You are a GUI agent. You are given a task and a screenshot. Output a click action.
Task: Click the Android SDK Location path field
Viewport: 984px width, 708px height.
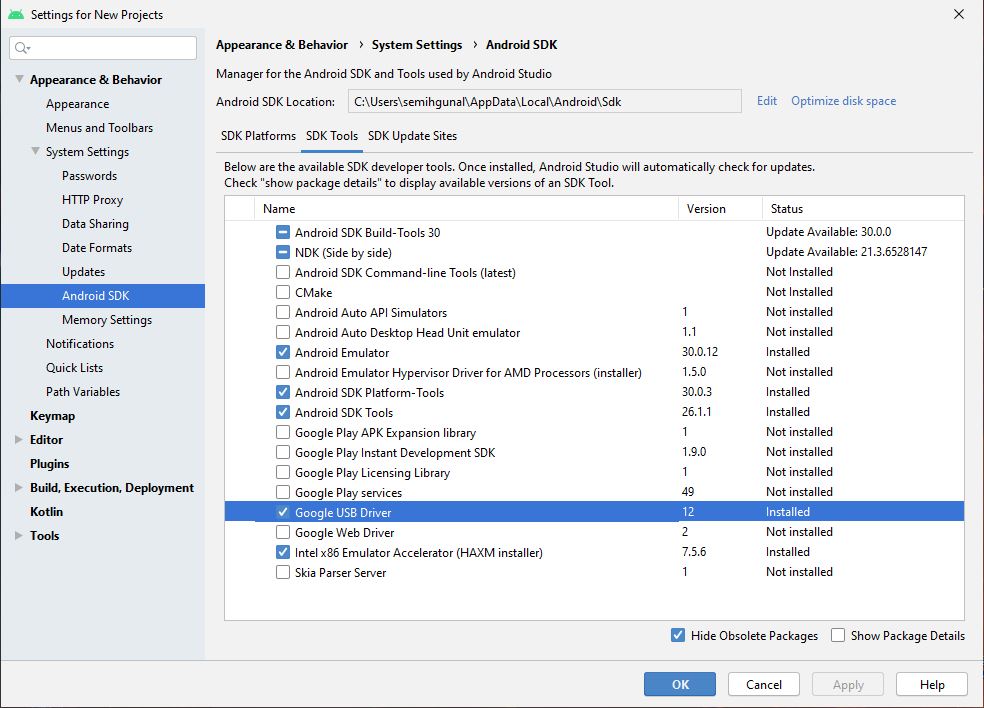click(544, 101)
